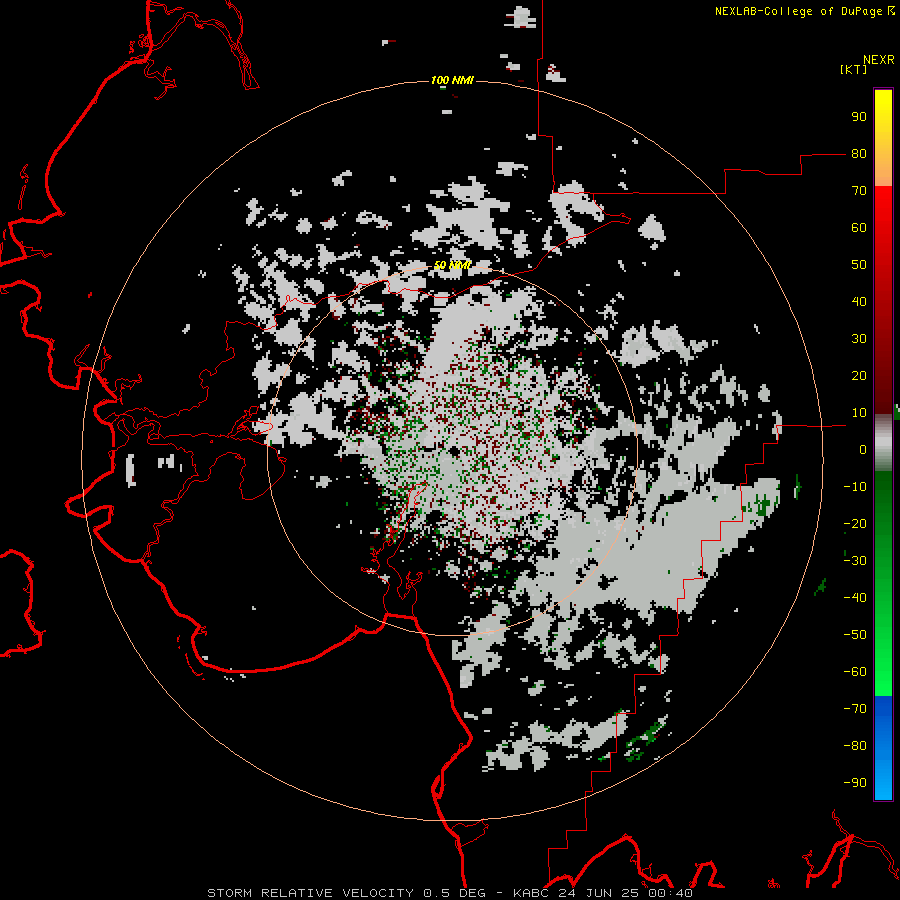
Task: Click the -30 value on velocity scale
Action: tap(855, 561)
